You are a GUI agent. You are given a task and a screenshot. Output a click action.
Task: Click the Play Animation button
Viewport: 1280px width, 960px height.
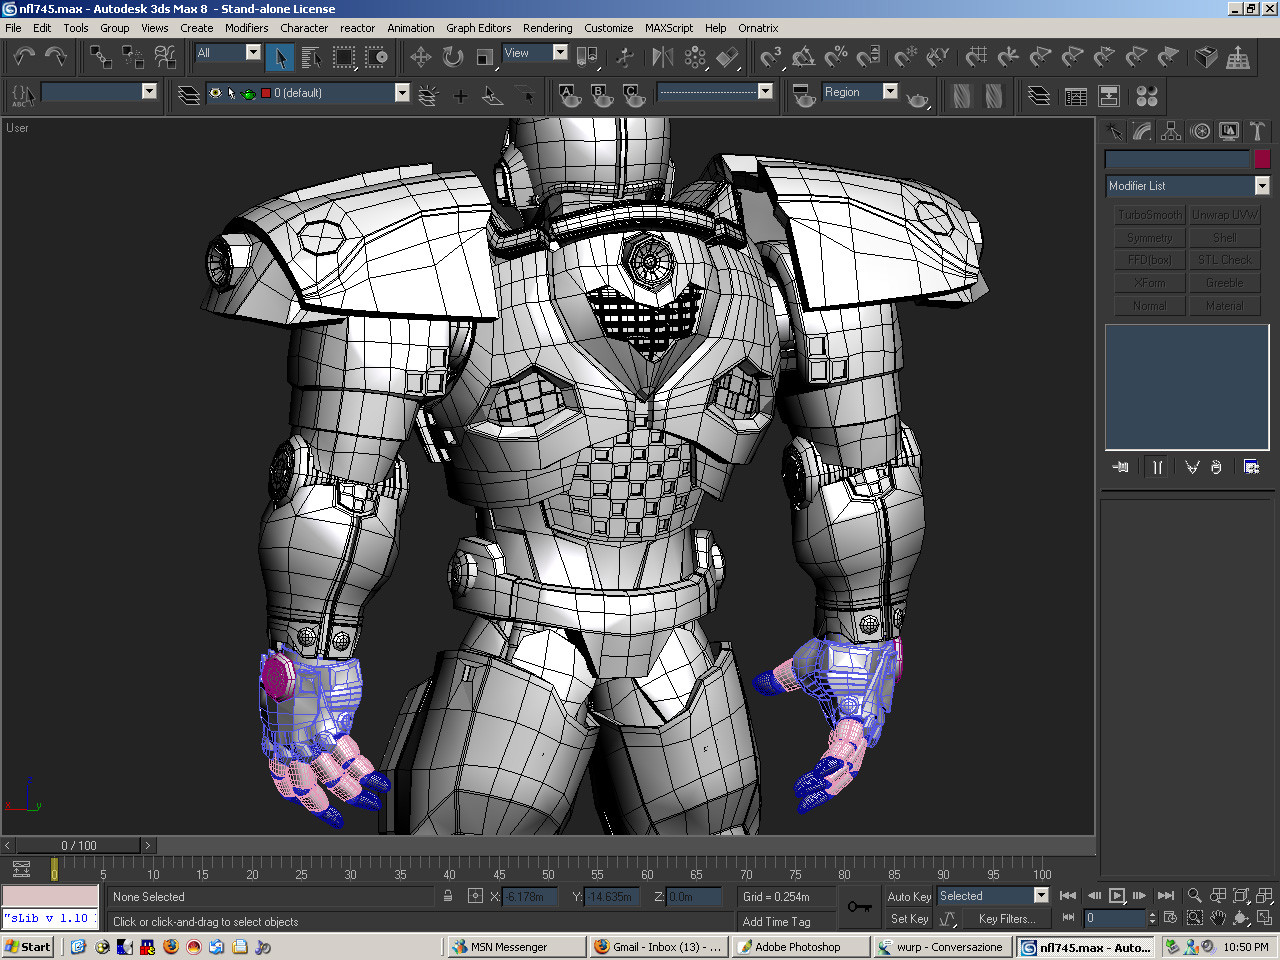pos(1117,896)
